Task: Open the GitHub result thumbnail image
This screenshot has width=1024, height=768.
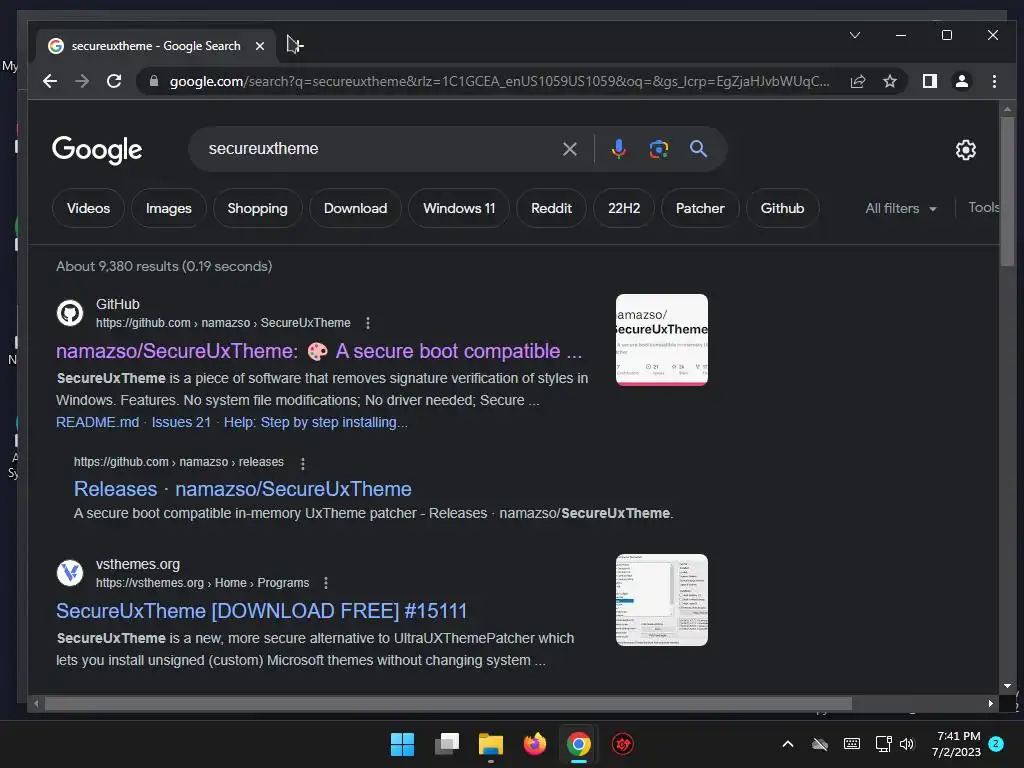Action: point(662,340)
